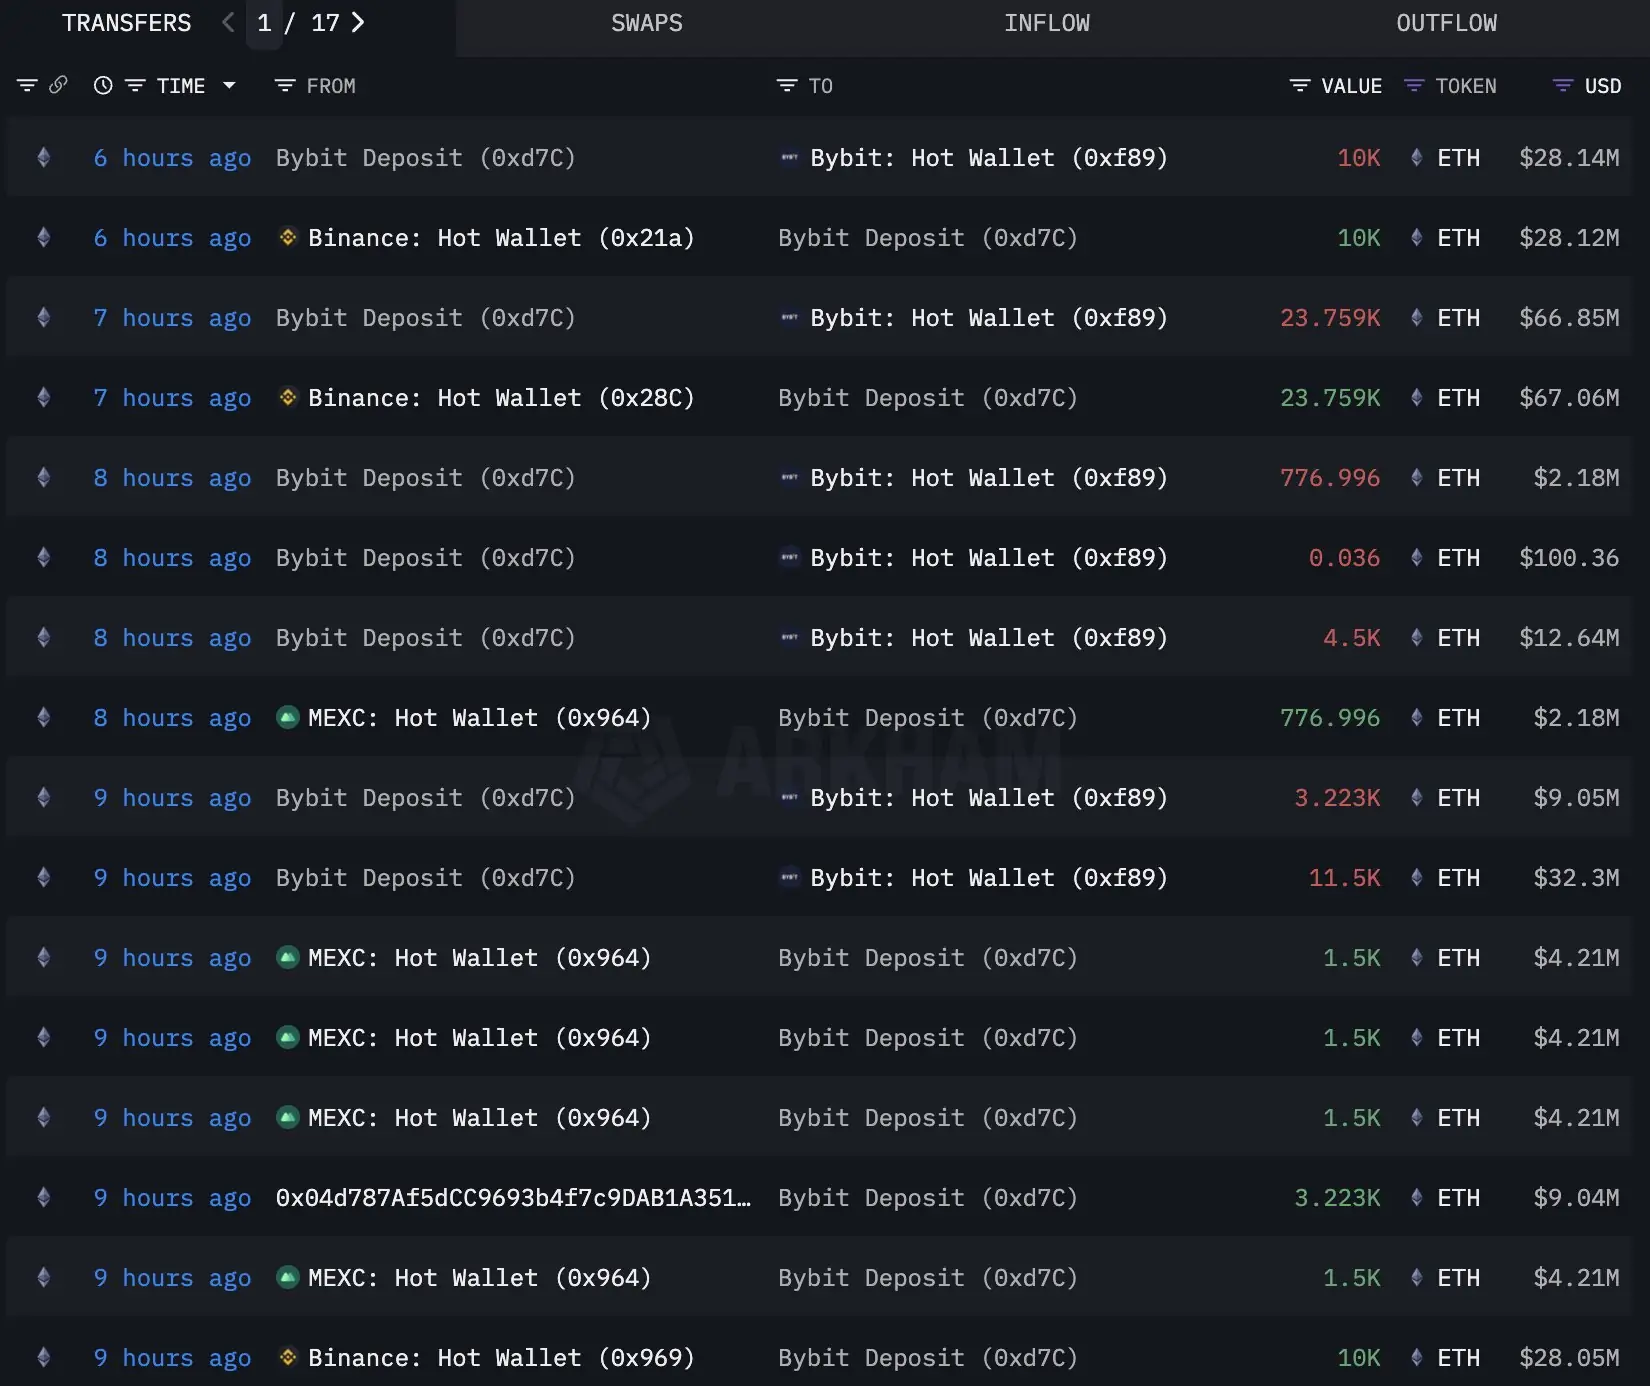Click ETH token icon on $100.36 row

click(x=1416, y=557)
